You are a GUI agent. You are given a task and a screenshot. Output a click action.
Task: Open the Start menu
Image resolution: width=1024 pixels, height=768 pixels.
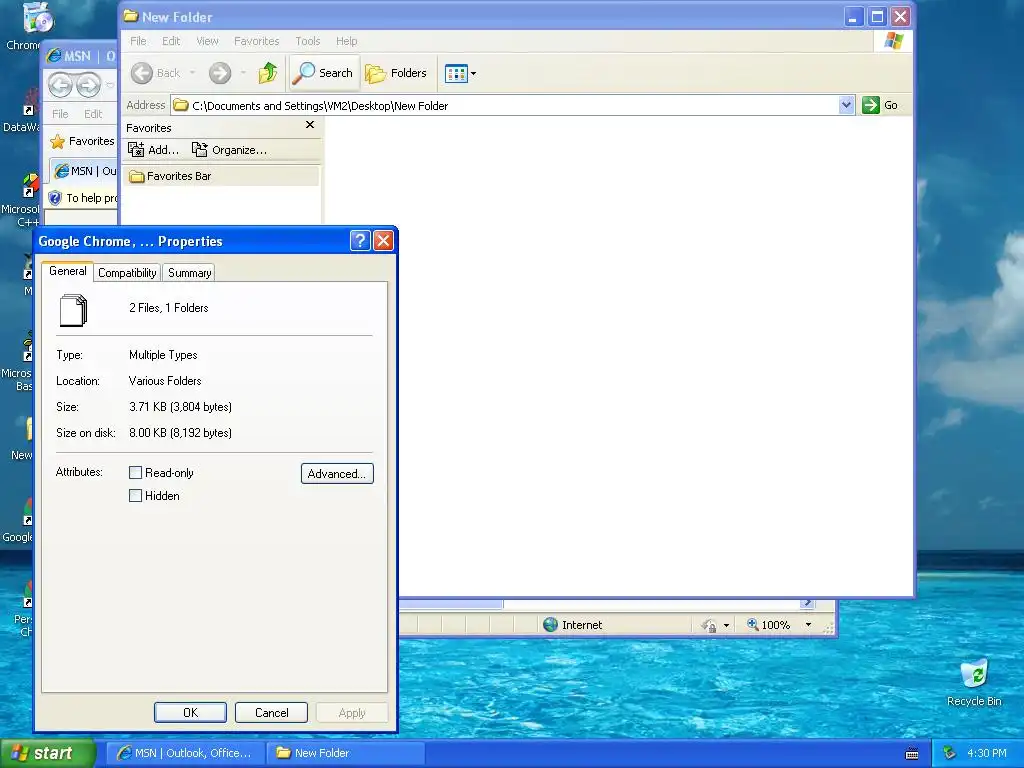point(48,753)
